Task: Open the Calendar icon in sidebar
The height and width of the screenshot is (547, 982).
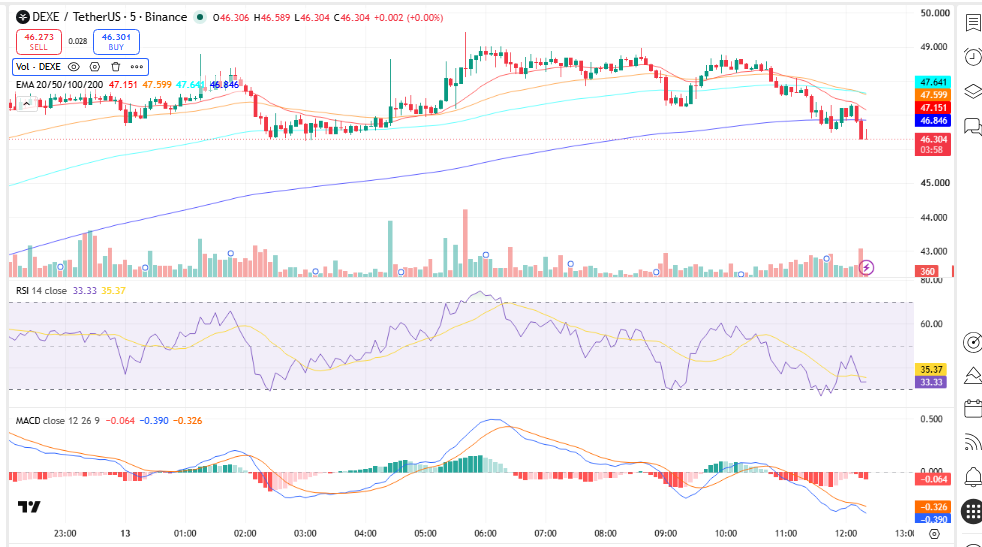Action: click(973, 409)
